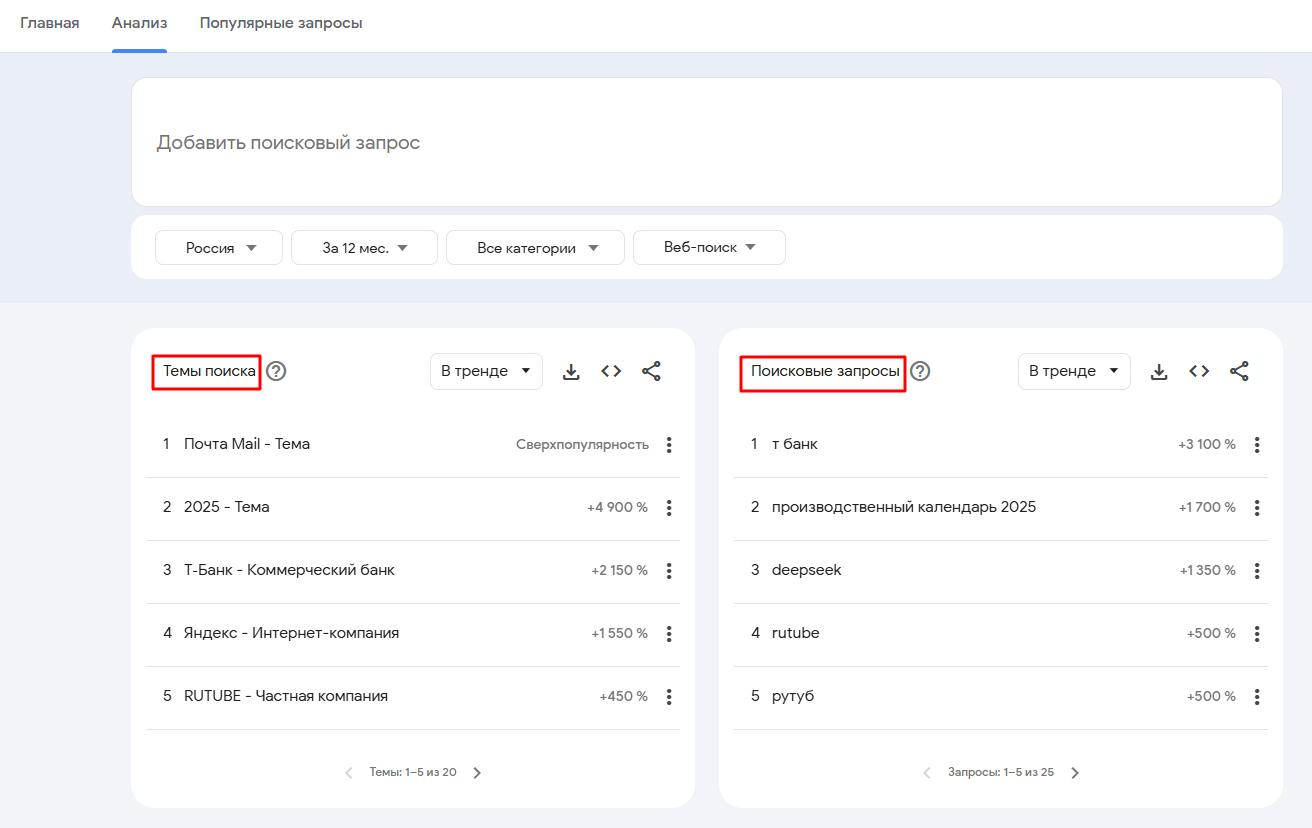
Task: Go to next page of Запросы
Action: [x=1075, y=773]
